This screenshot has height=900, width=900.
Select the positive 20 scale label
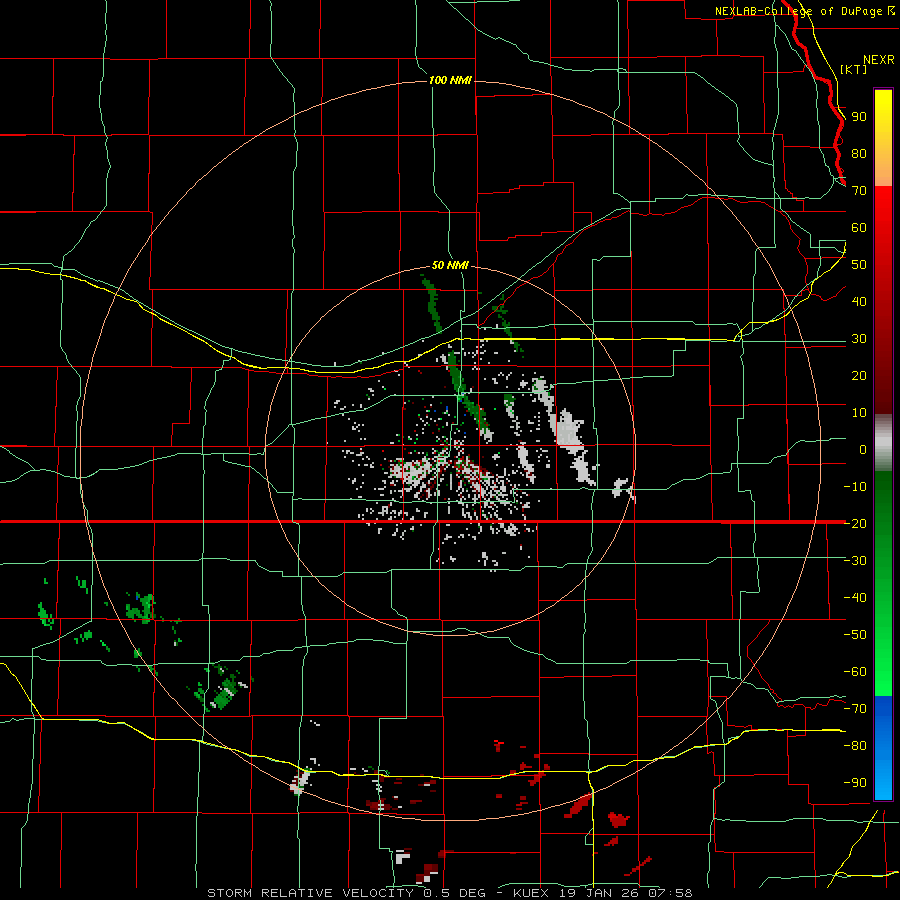point(859,375)
